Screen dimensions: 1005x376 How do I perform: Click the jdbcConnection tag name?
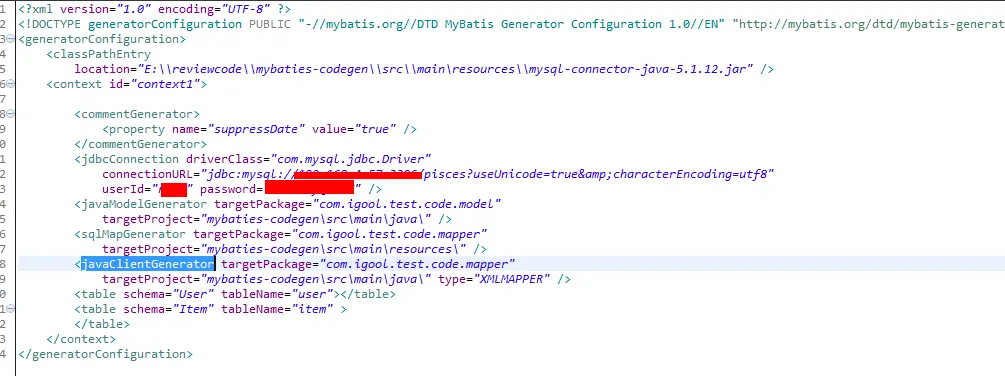click(130, 159)
